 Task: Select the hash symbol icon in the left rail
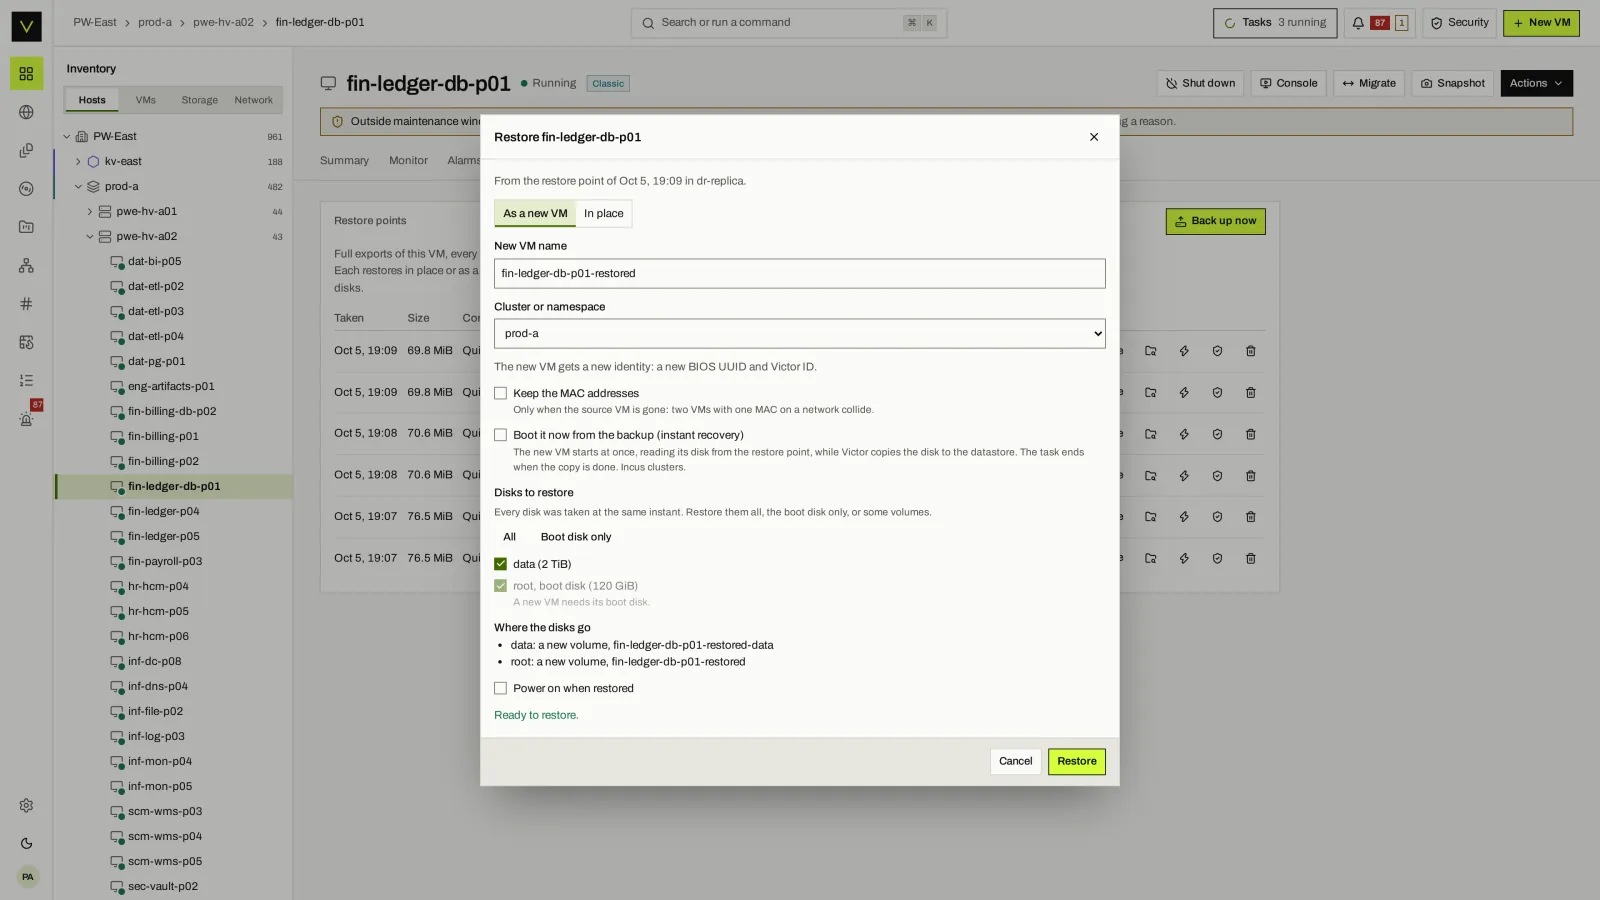click(26, 304)
